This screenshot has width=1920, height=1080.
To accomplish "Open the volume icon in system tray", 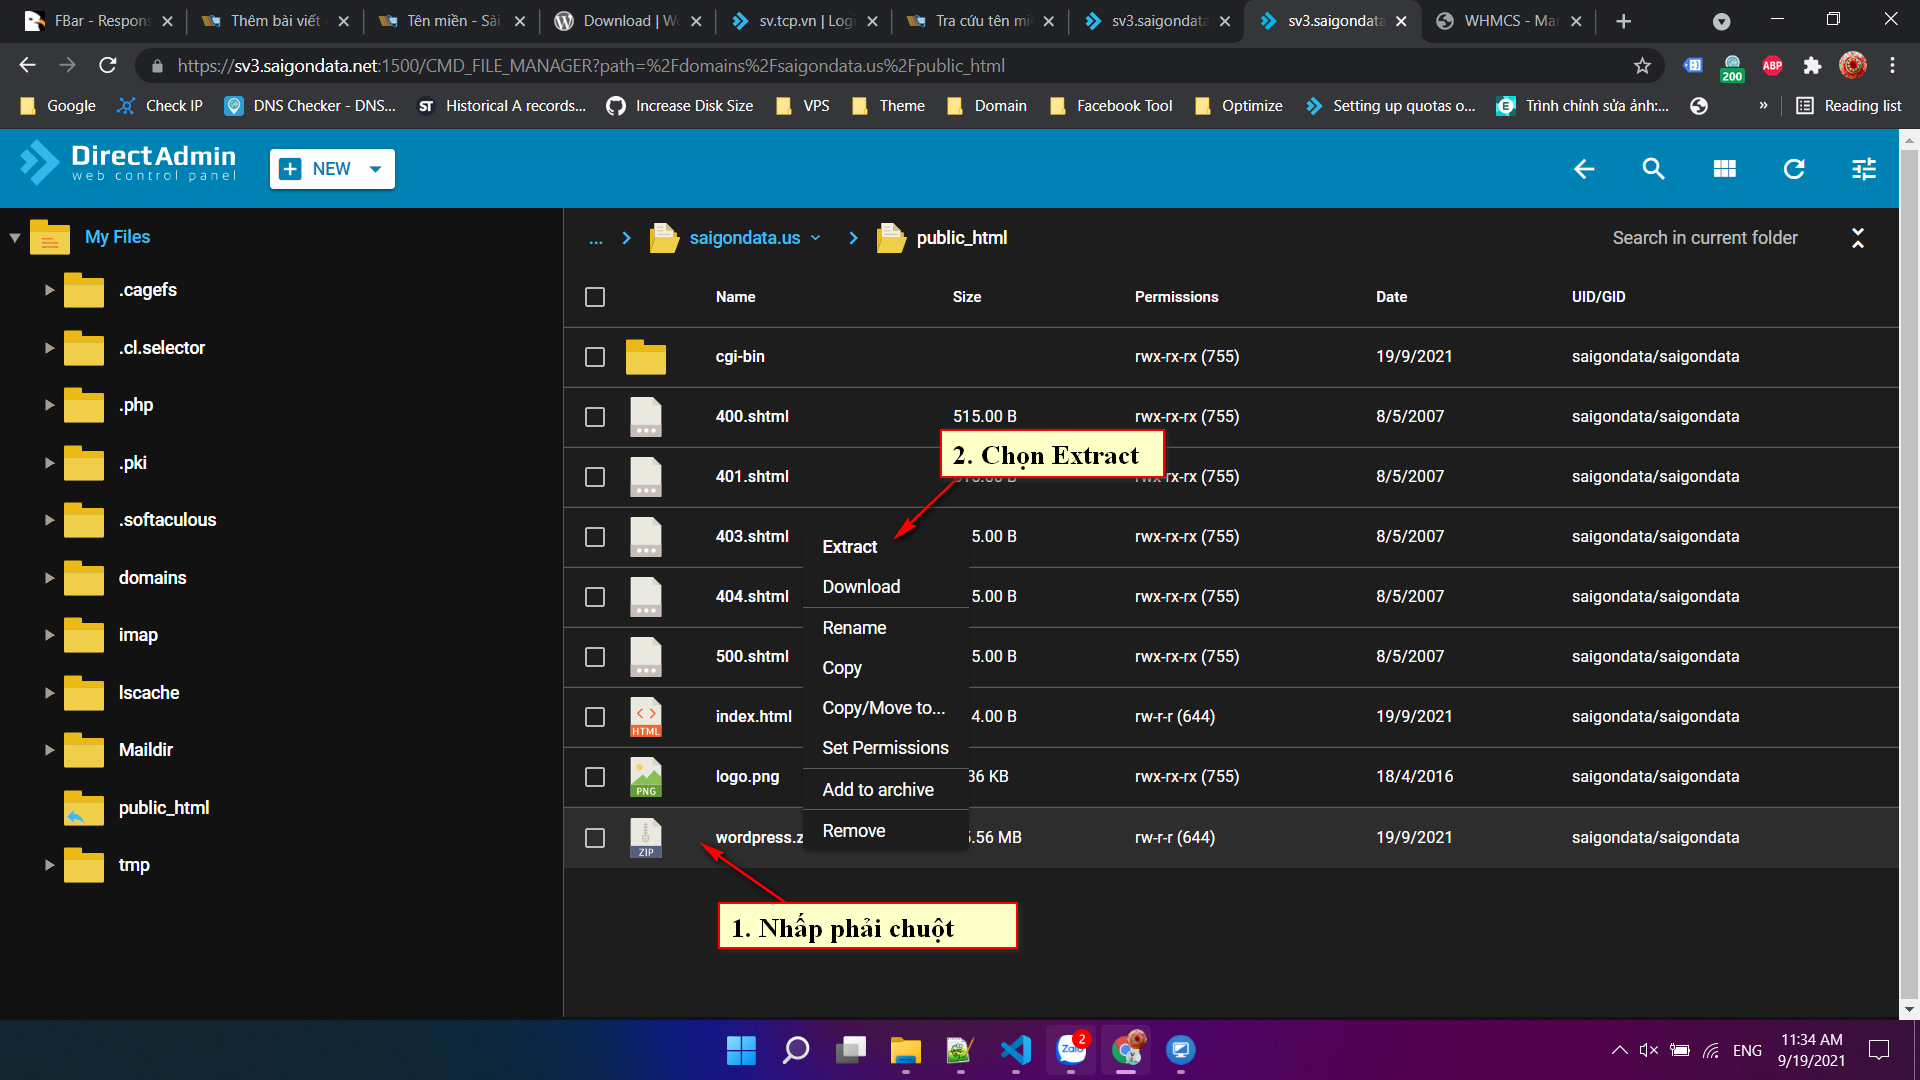I will [1649, 1050].
